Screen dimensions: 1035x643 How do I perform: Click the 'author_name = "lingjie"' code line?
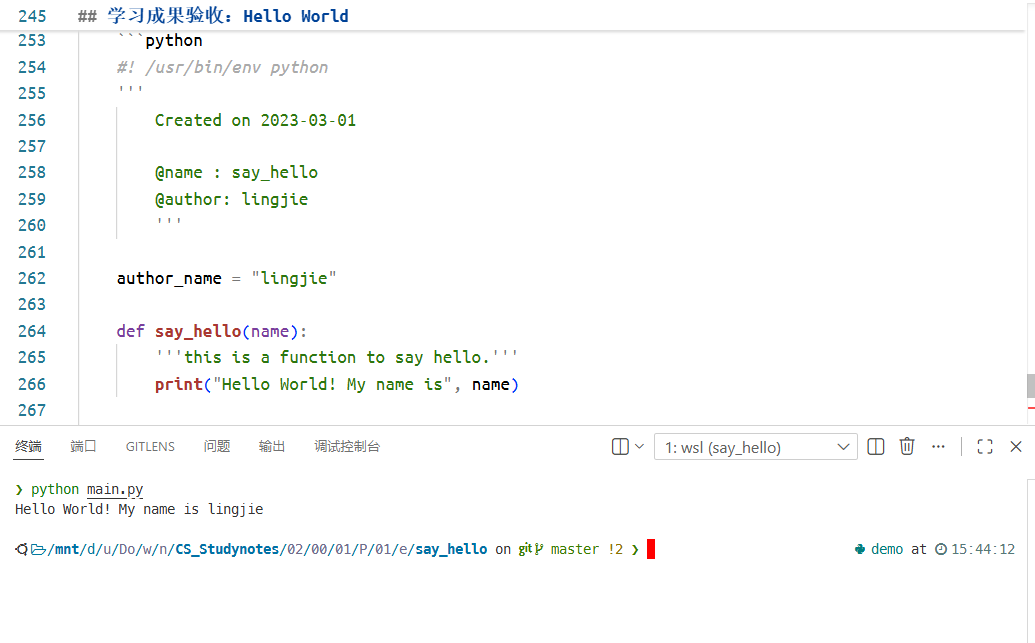click(x=226, y=279)
